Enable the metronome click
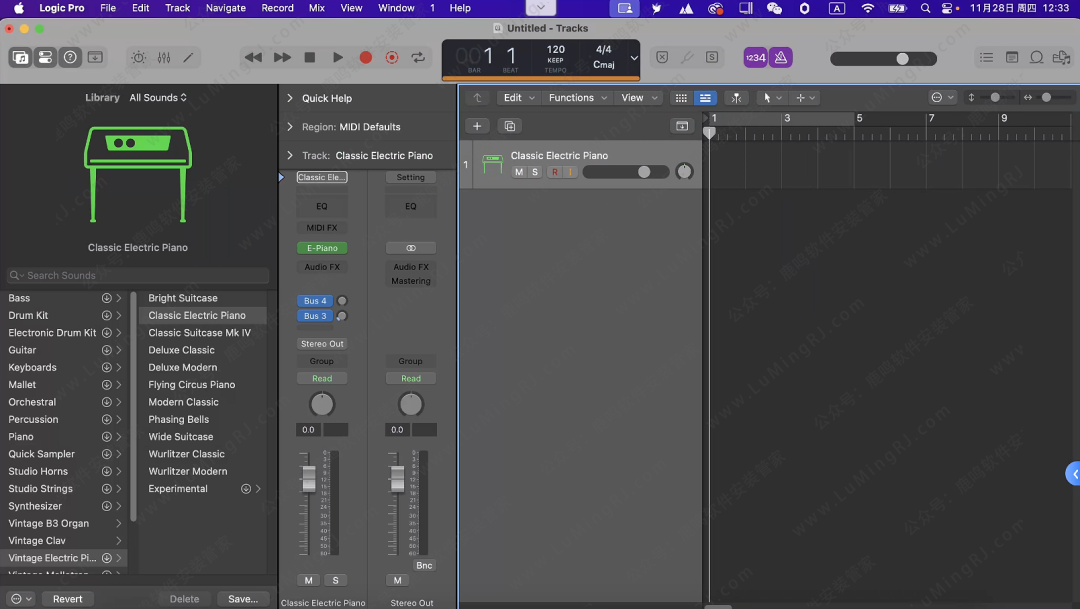The width and height of the screenshot is (1080, 609). 781,58
